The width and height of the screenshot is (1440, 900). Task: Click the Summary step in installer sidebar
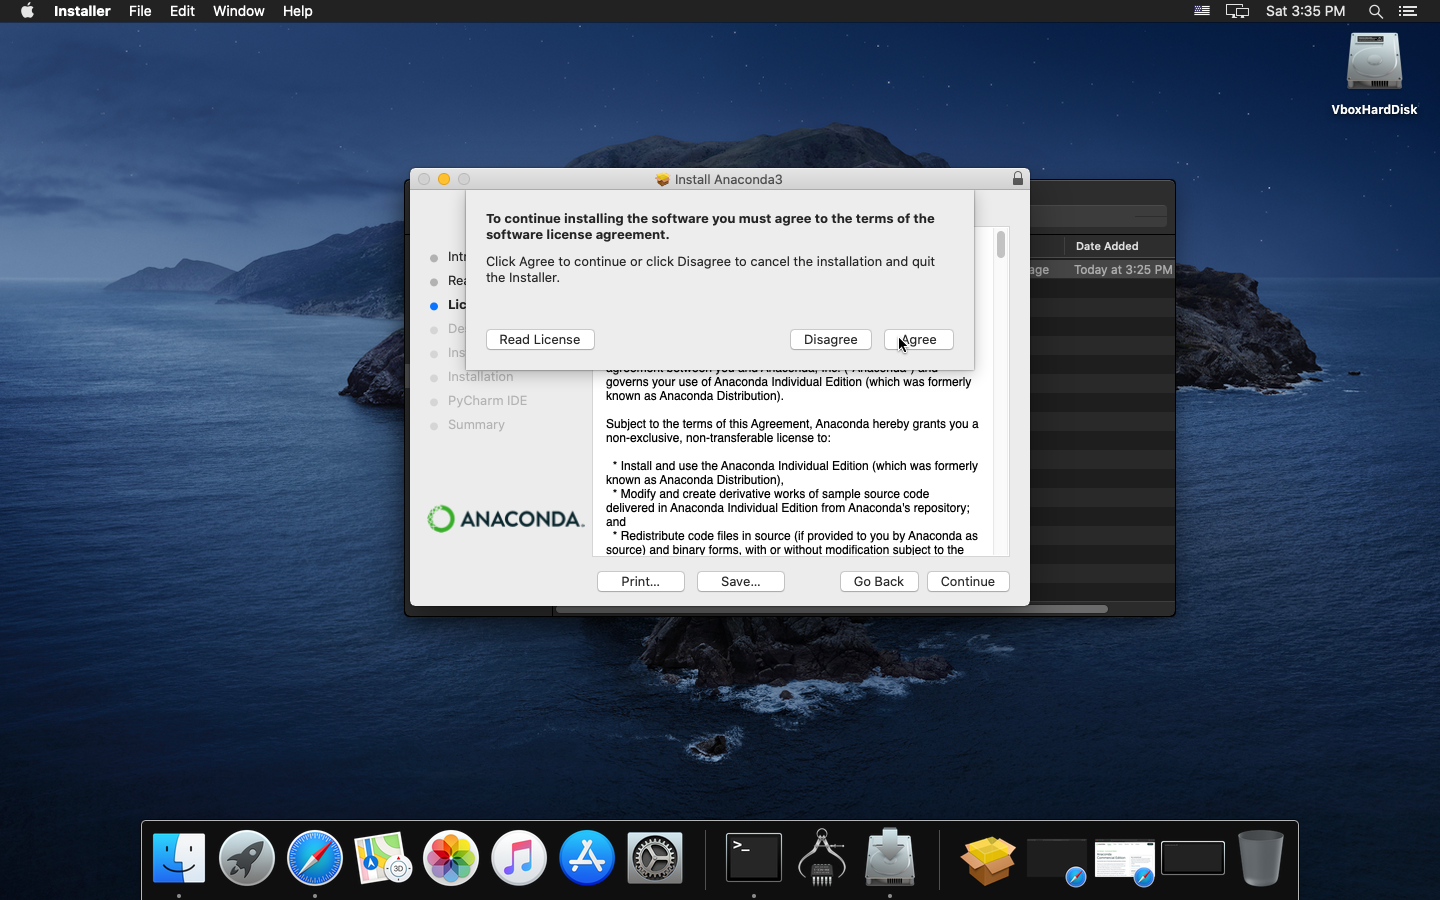476,425
